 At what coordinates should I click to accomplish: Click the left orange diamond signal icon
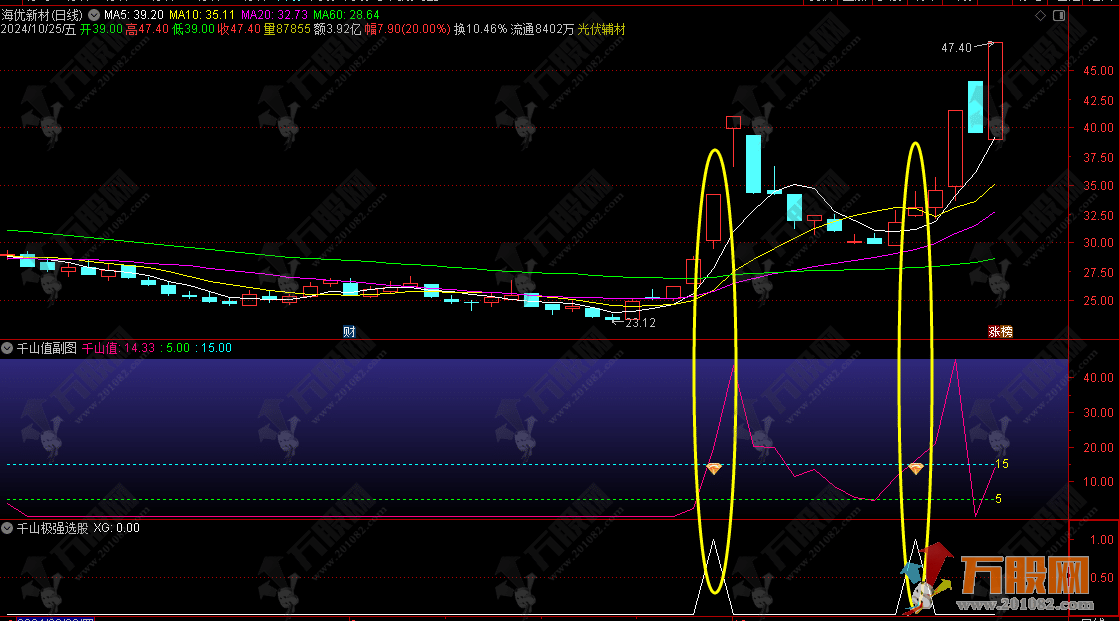pyautogui.click(x=714, y=469)
